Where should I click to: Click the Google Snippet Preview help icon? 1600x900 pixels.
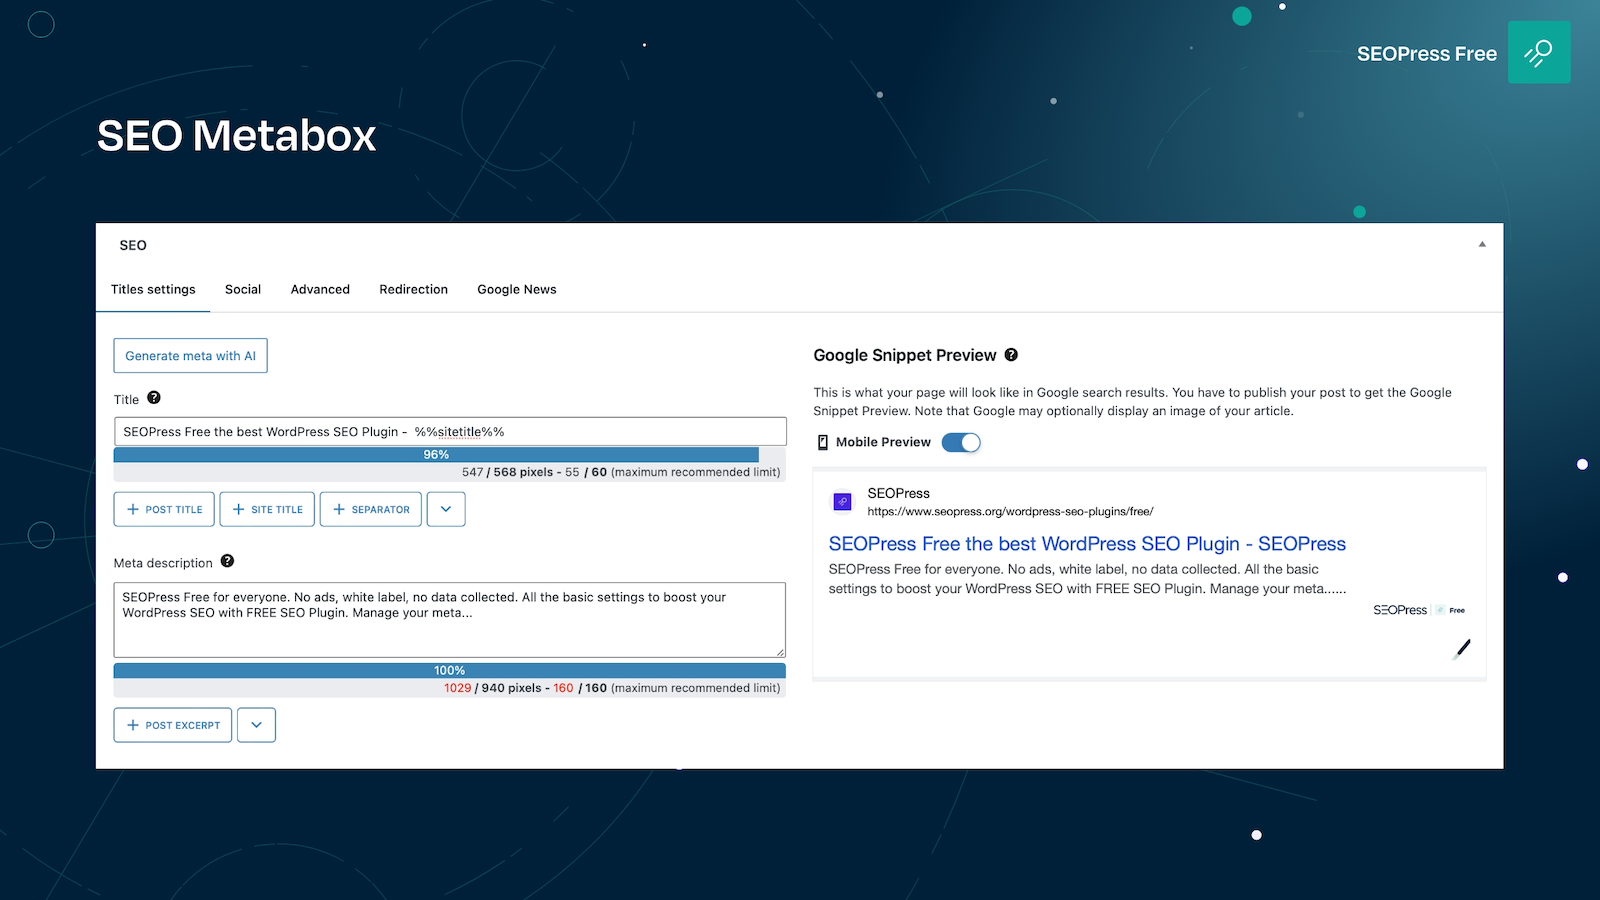pyautogui.click(x=1011, y=355)
